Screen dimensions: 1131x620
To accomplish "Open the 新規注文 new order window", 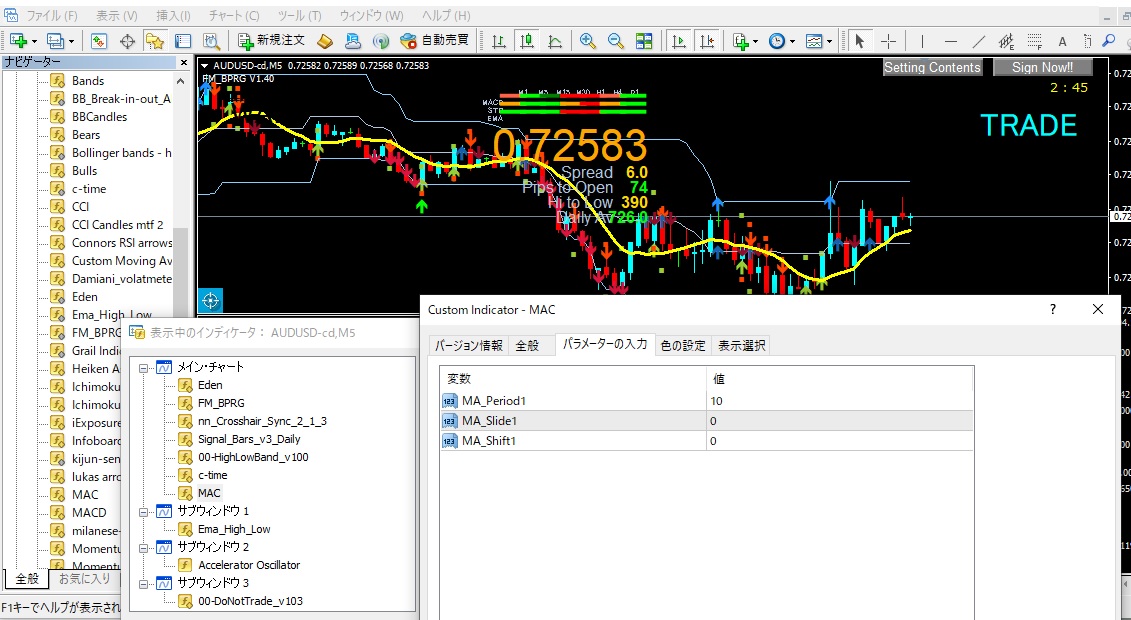I will [x=271, y=41].
